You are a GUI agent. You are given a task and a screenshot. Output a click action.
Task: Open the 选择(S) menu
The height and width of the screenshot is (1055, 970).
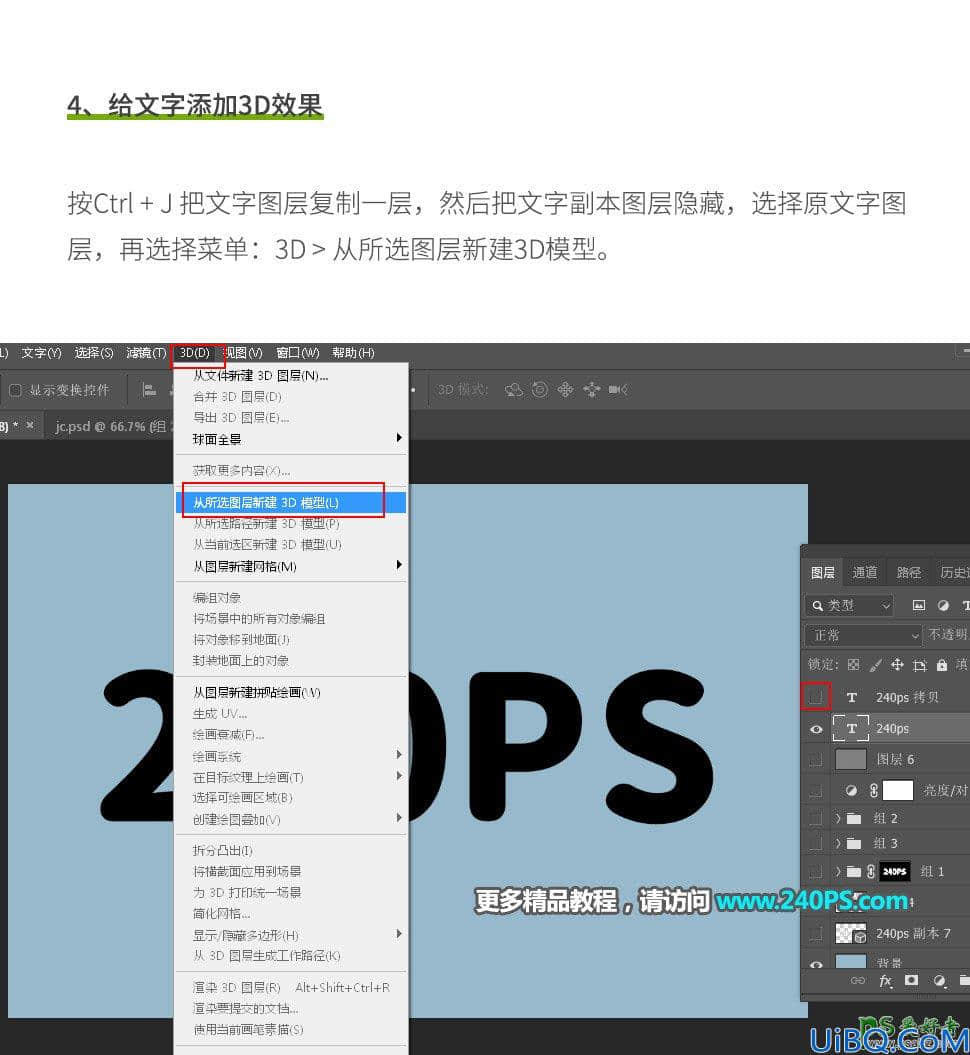(x=94, y=353)
